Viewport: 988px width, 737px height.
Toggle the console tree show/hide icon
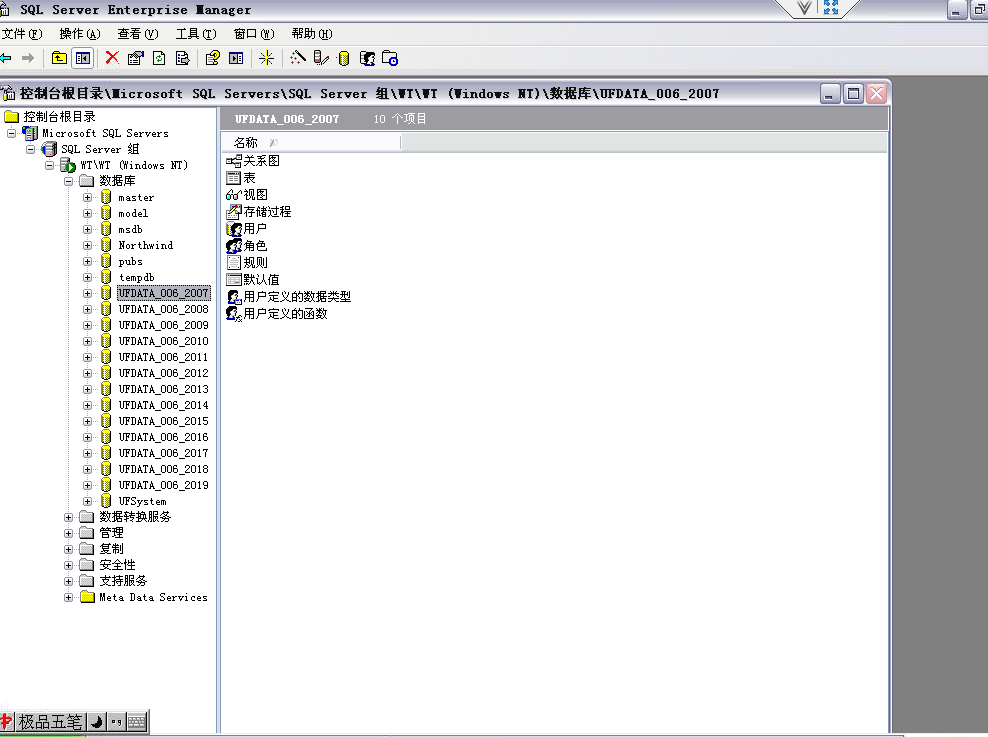(x=83, y=59)
